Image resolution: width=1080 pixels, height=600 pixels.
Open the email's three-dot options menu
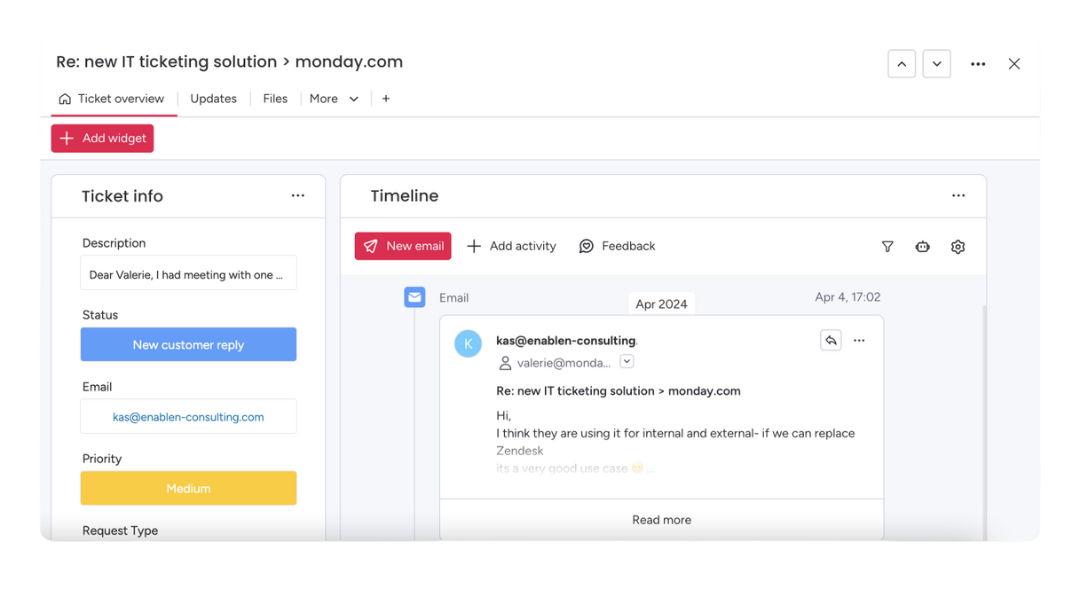tap(859, 341)
